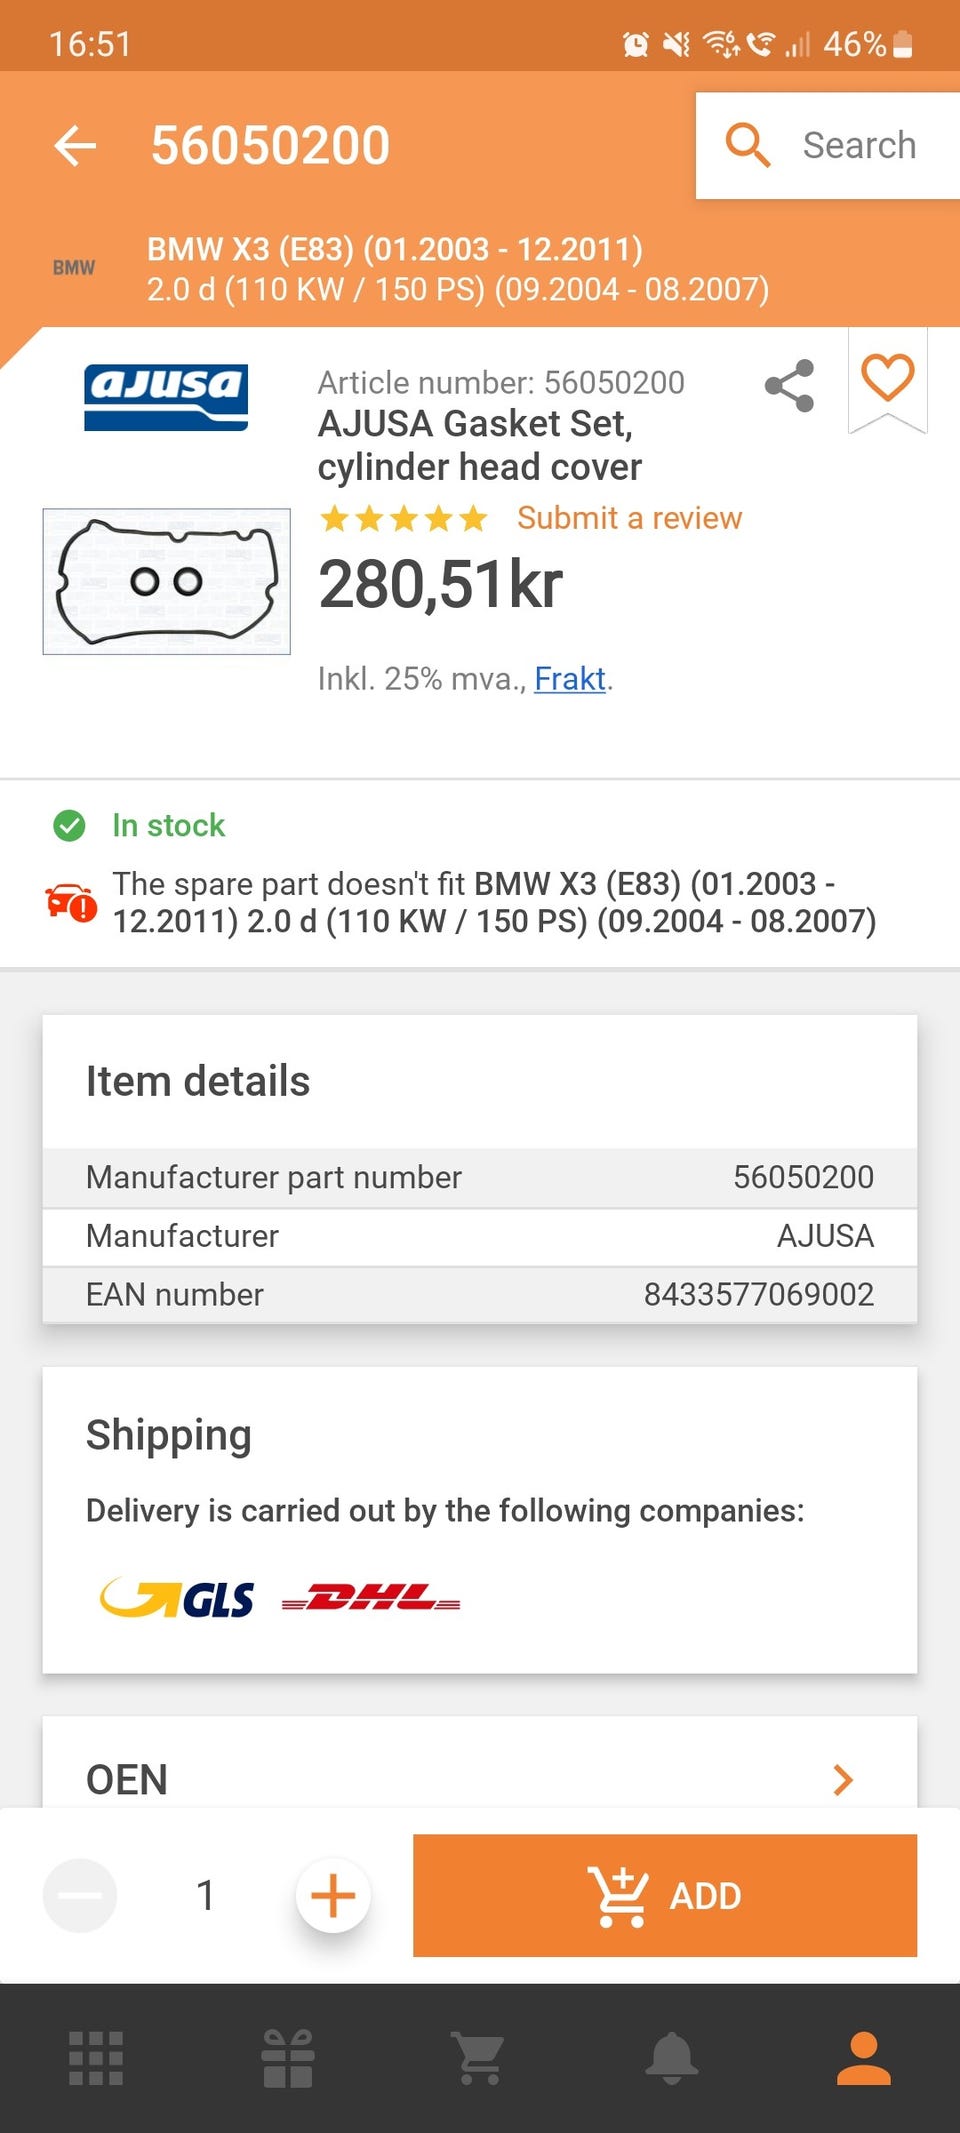Open the shopping cart in bottom bar
960x2133 pixels.
479,2058
